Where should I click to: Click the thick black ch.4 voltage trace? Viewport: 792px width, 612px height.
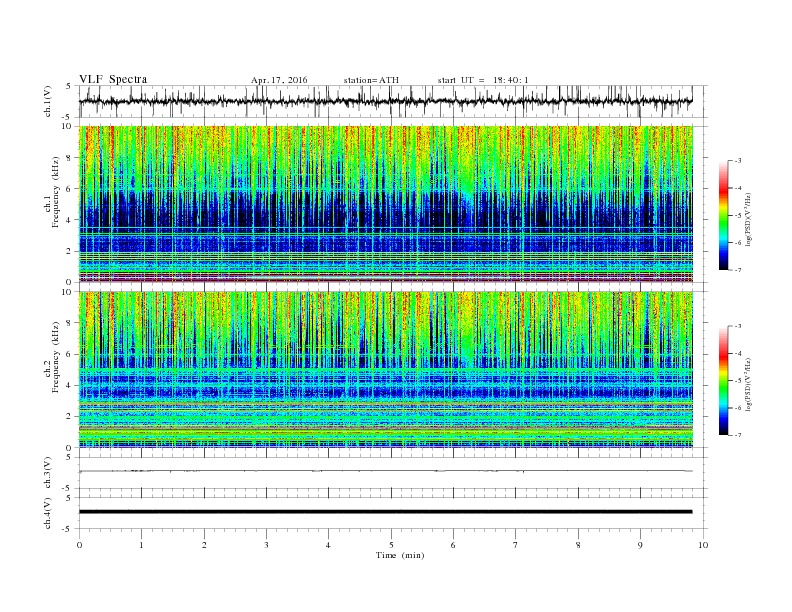point(385,512)
